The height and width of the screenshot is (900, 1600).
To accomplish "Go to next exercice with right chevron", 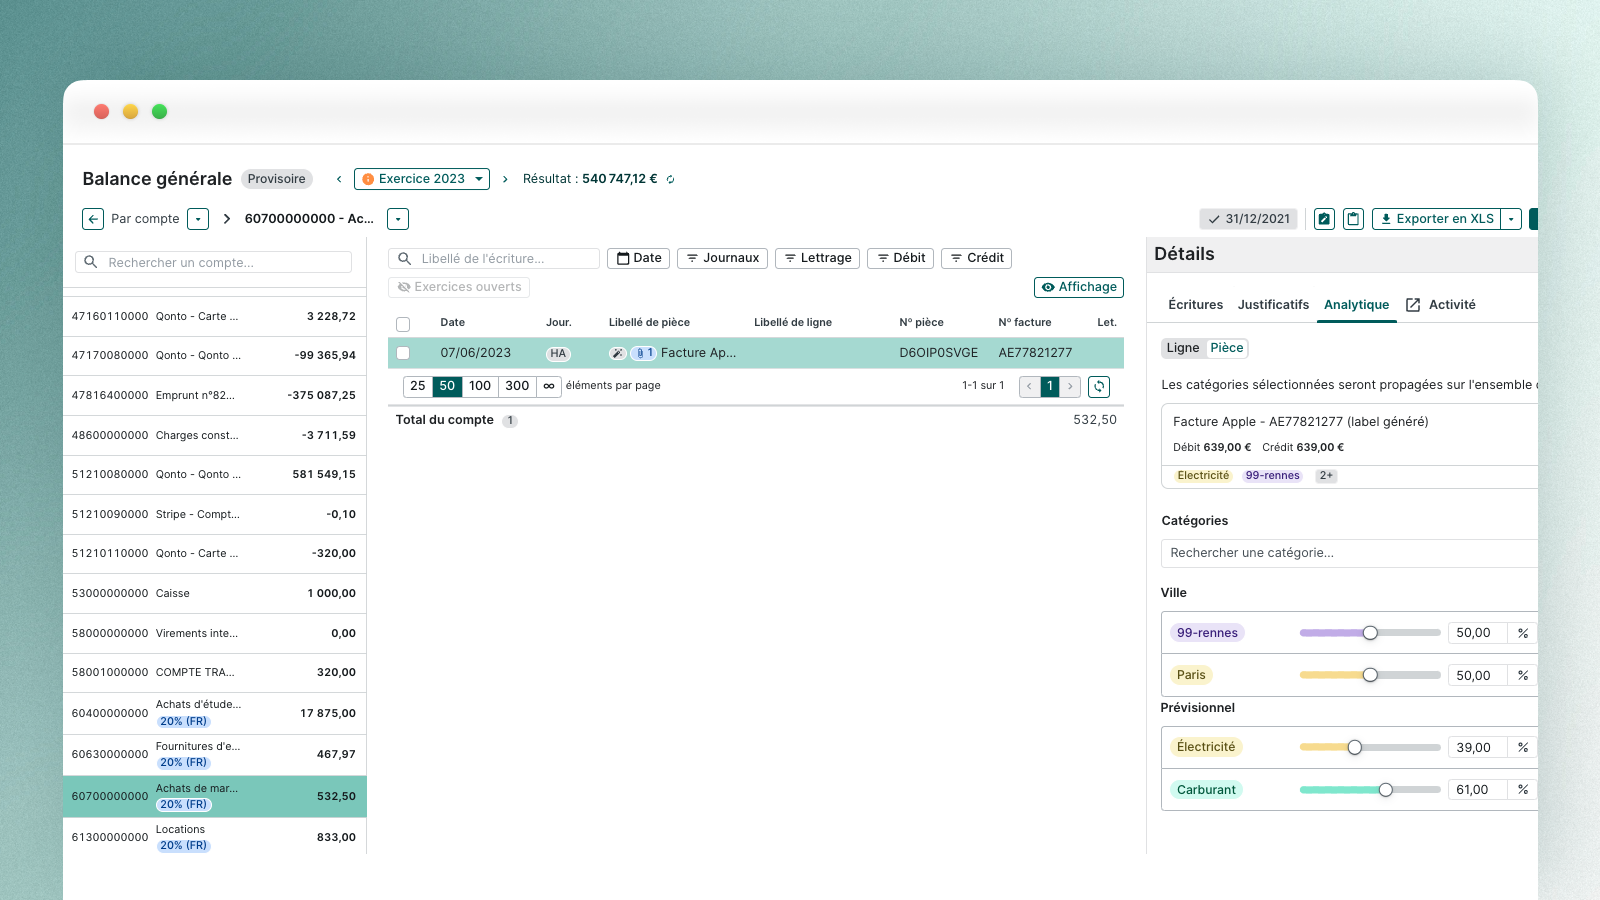I will 505,179.
